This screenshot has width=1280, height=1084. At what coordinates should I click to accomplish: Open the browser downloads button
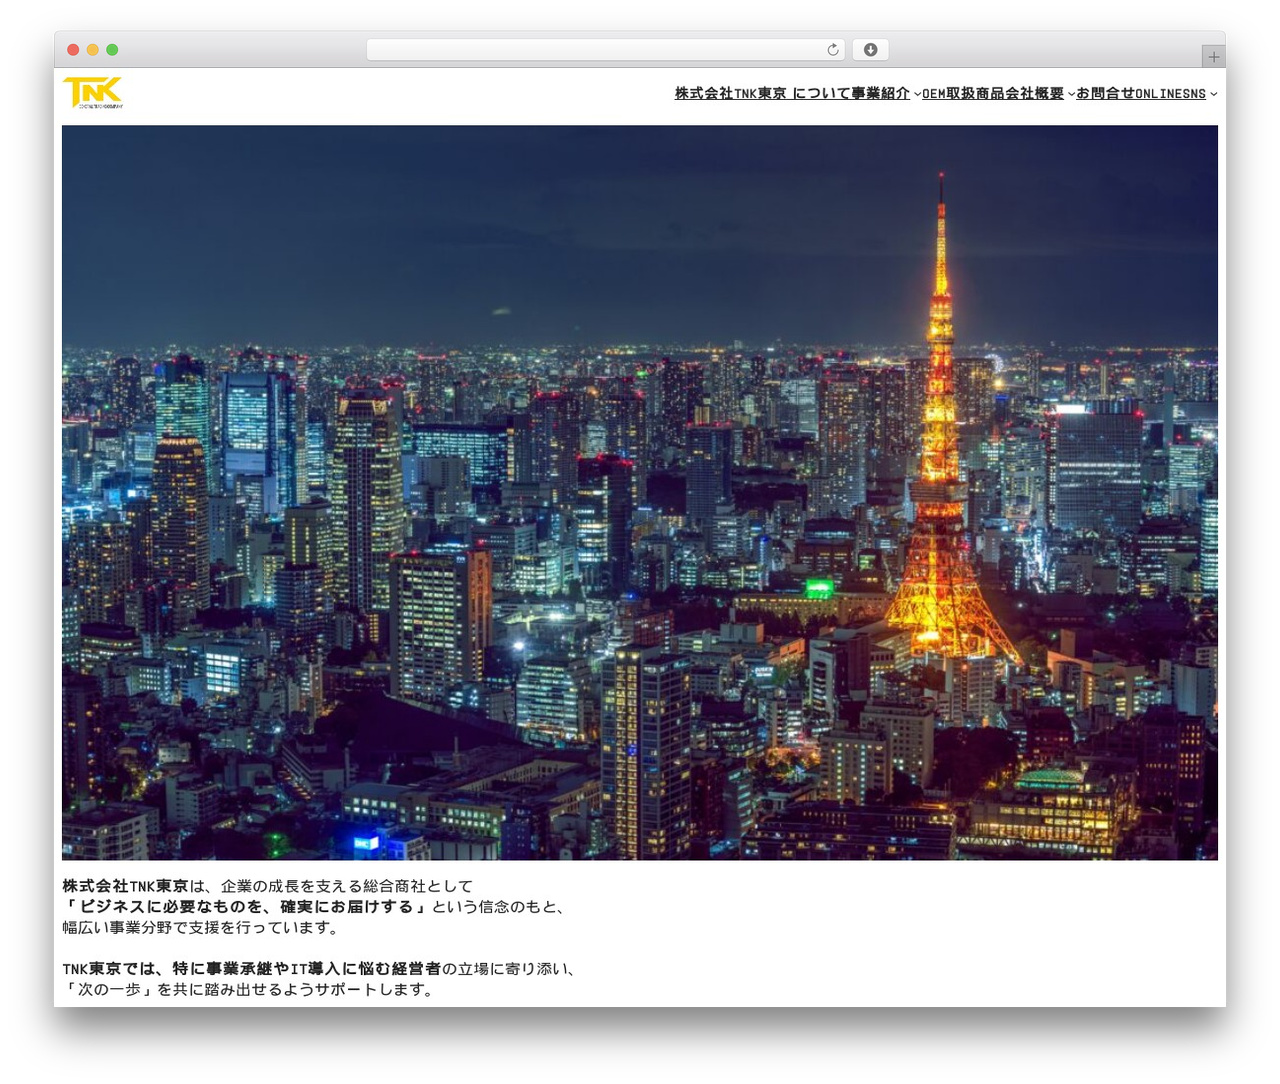click(x=870, y=50)
